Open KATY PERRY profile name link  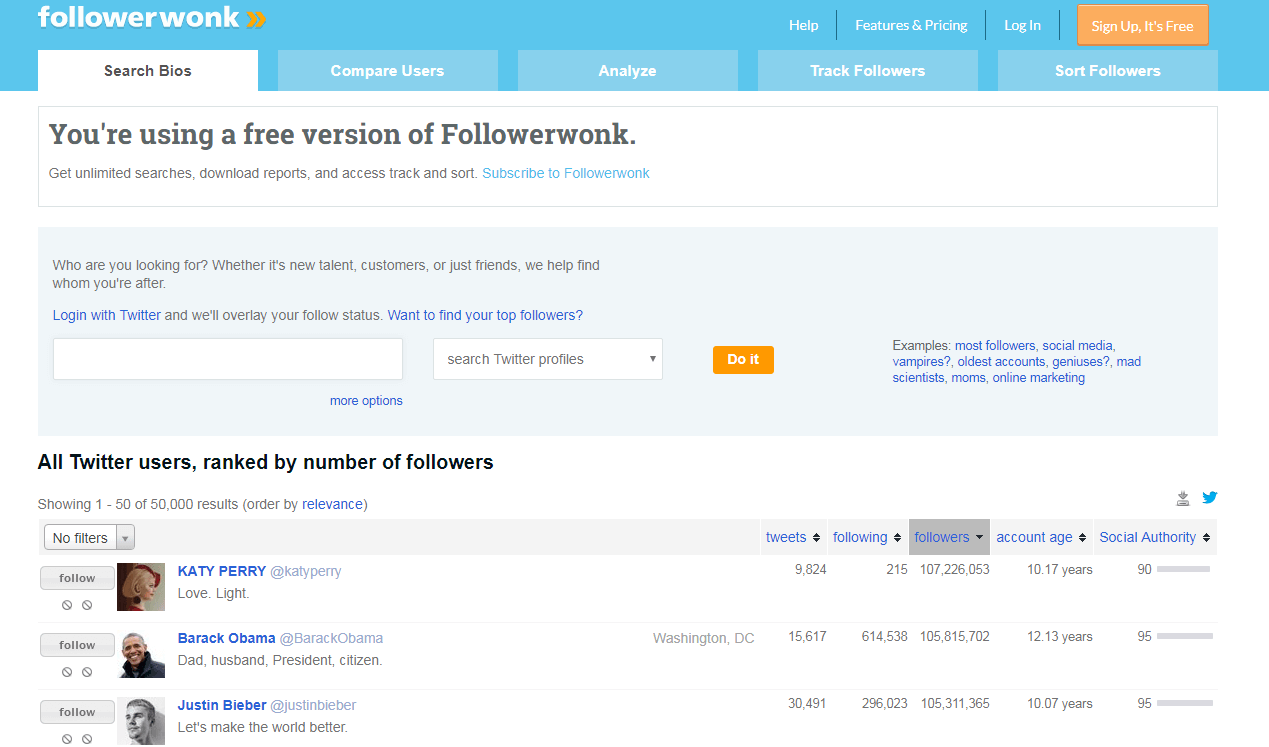(x=222, y=571)
